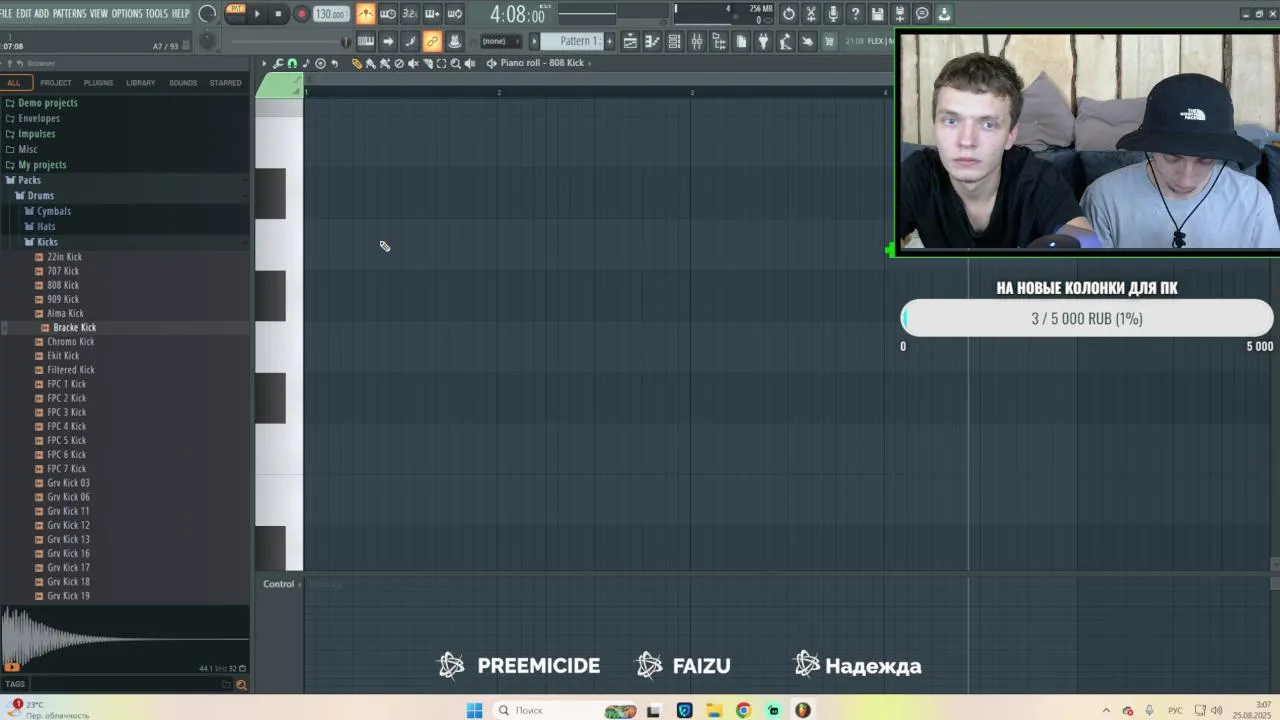
Task: Open the PATTERNS menu
Action: coord(69,13)
